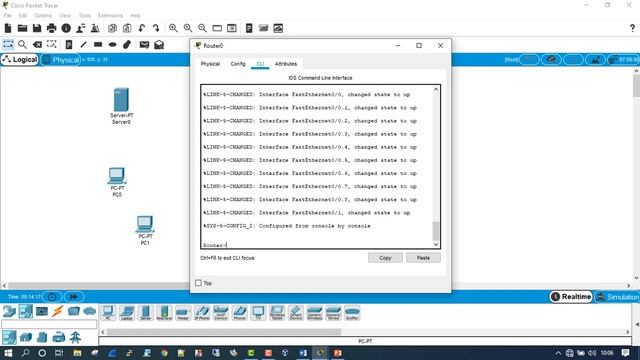Select the Draw Ellipse tool
This screenshot has width=640, height=360.
113,44
